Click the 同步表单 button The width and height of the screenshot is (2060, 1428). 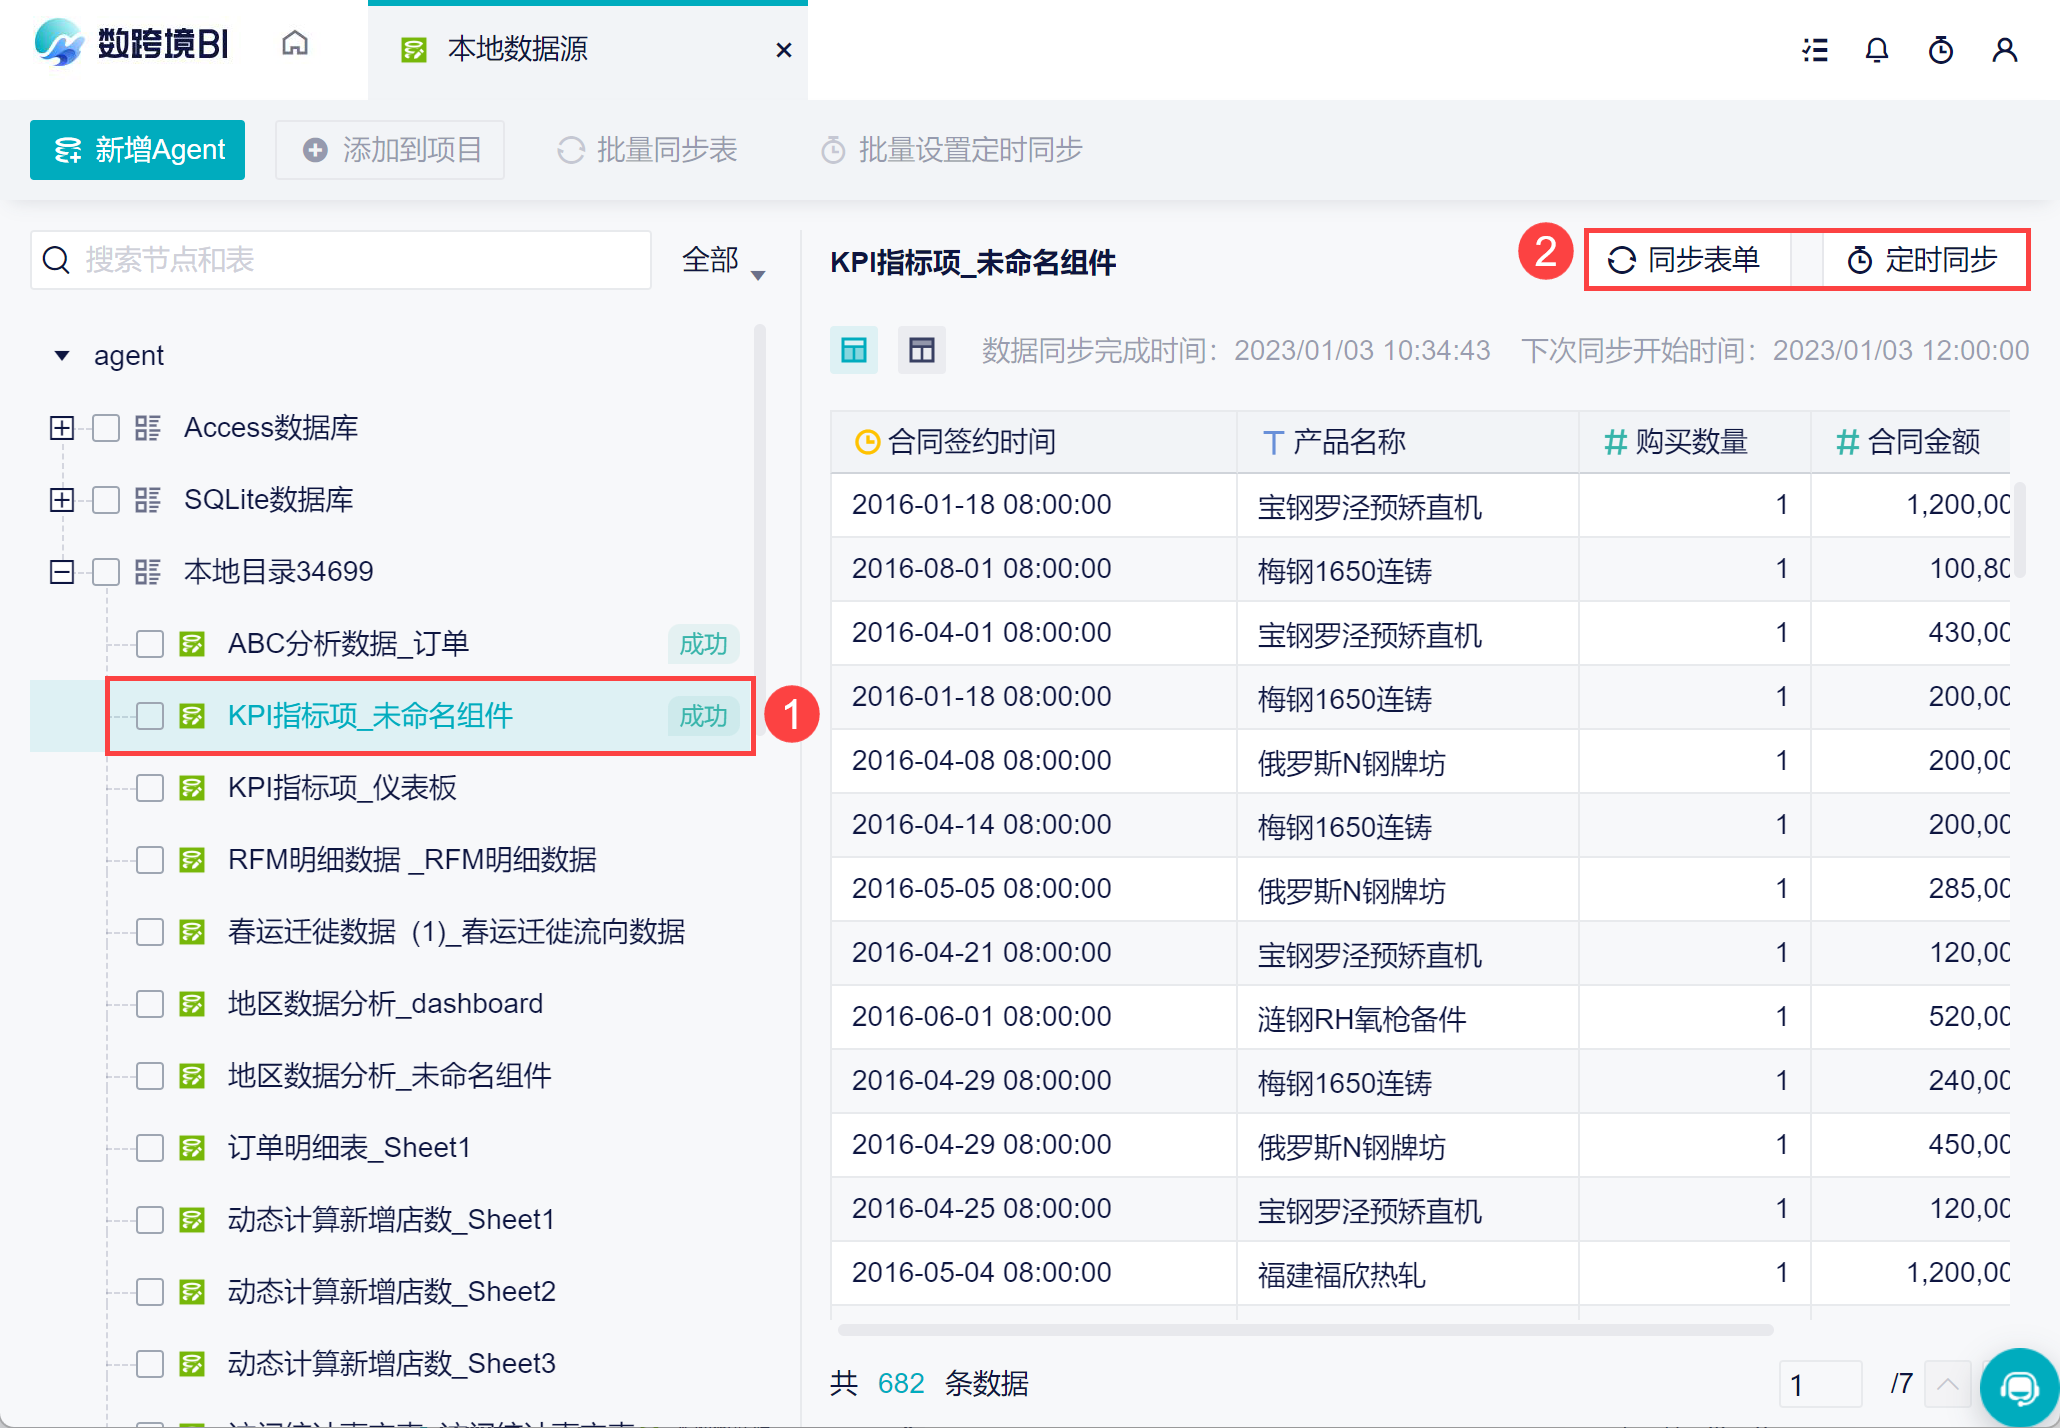1686,260
